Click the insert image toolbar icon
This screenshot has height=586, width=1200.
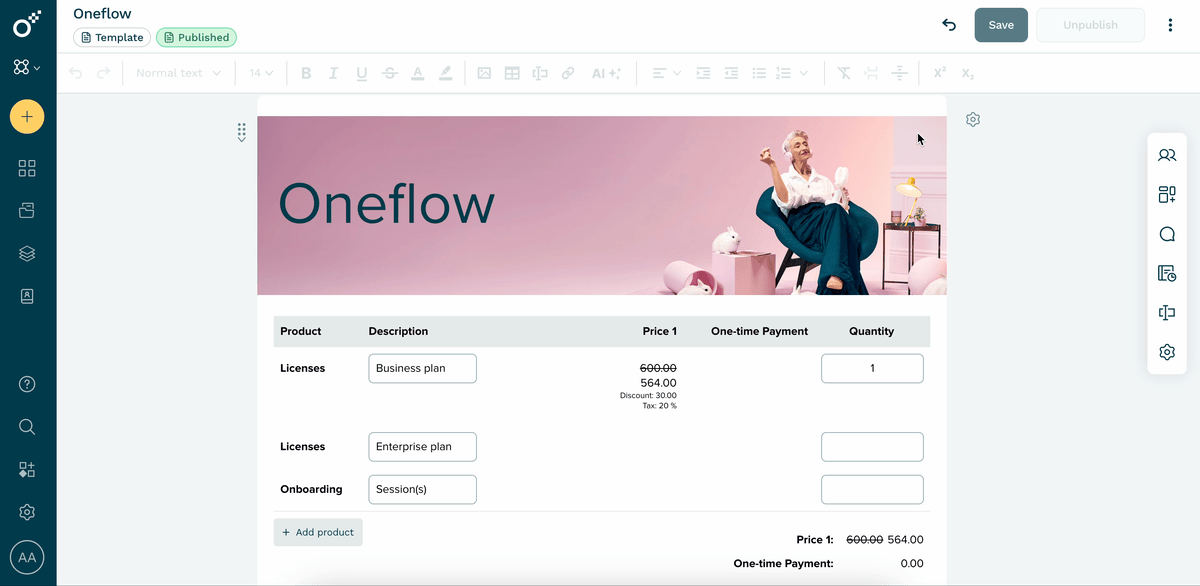click(484, 73)
